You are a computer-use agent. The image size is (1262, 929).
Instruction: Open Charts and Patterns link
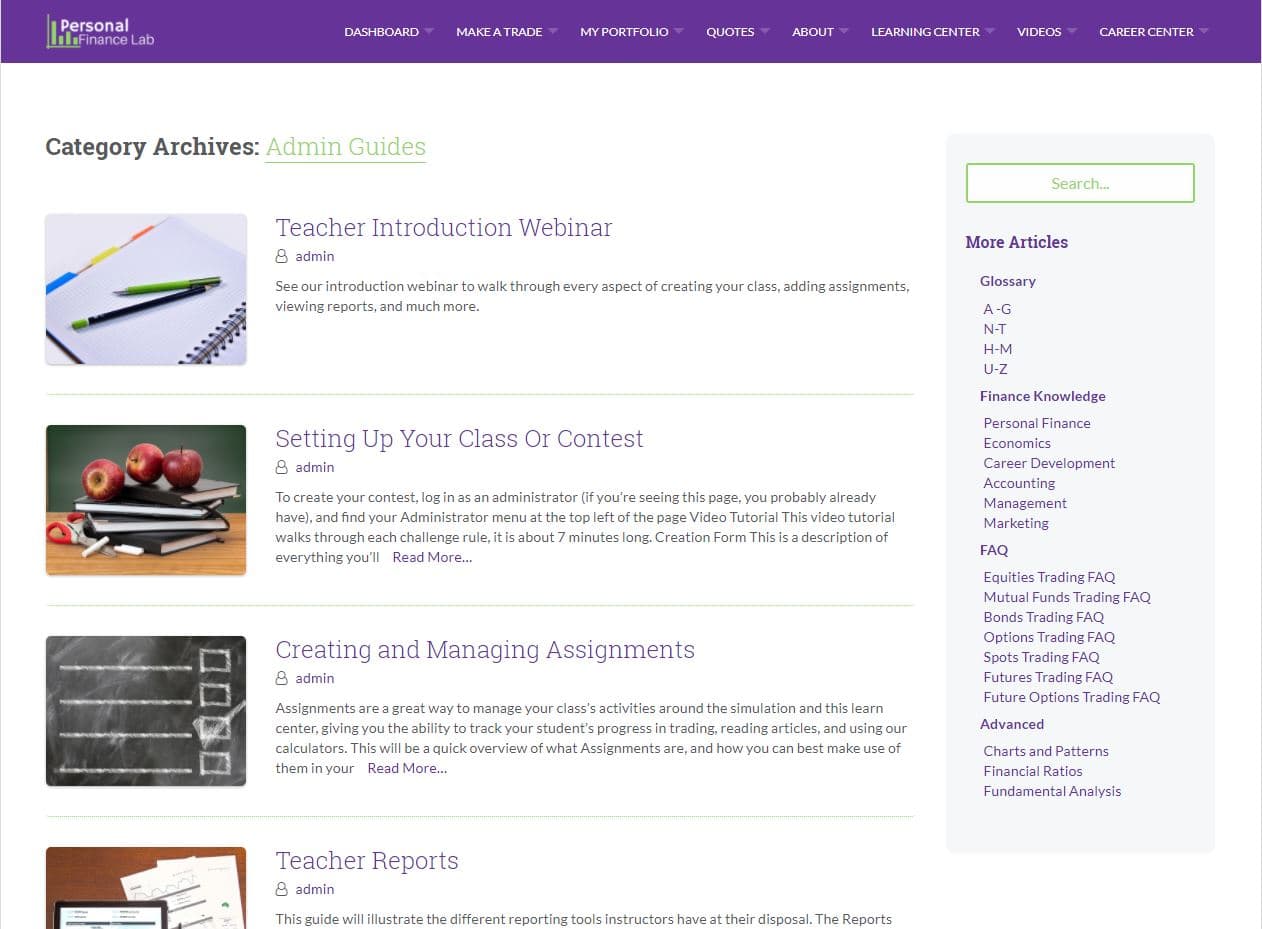[x=1046, y=751]
